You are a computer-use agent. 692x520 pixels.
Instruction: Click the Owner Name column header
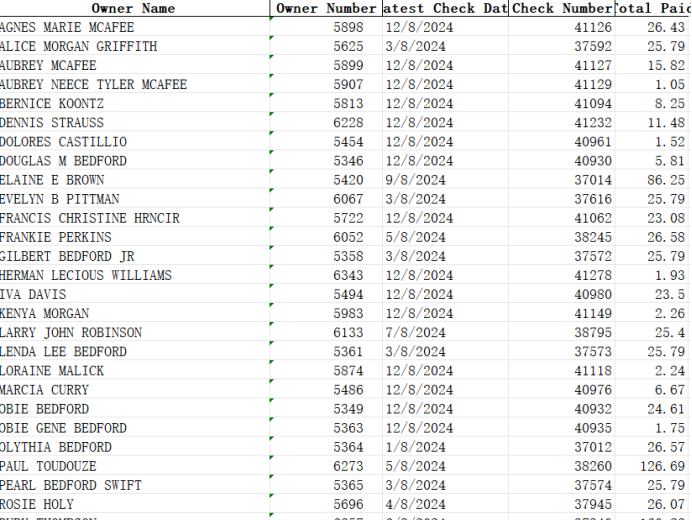134,8
